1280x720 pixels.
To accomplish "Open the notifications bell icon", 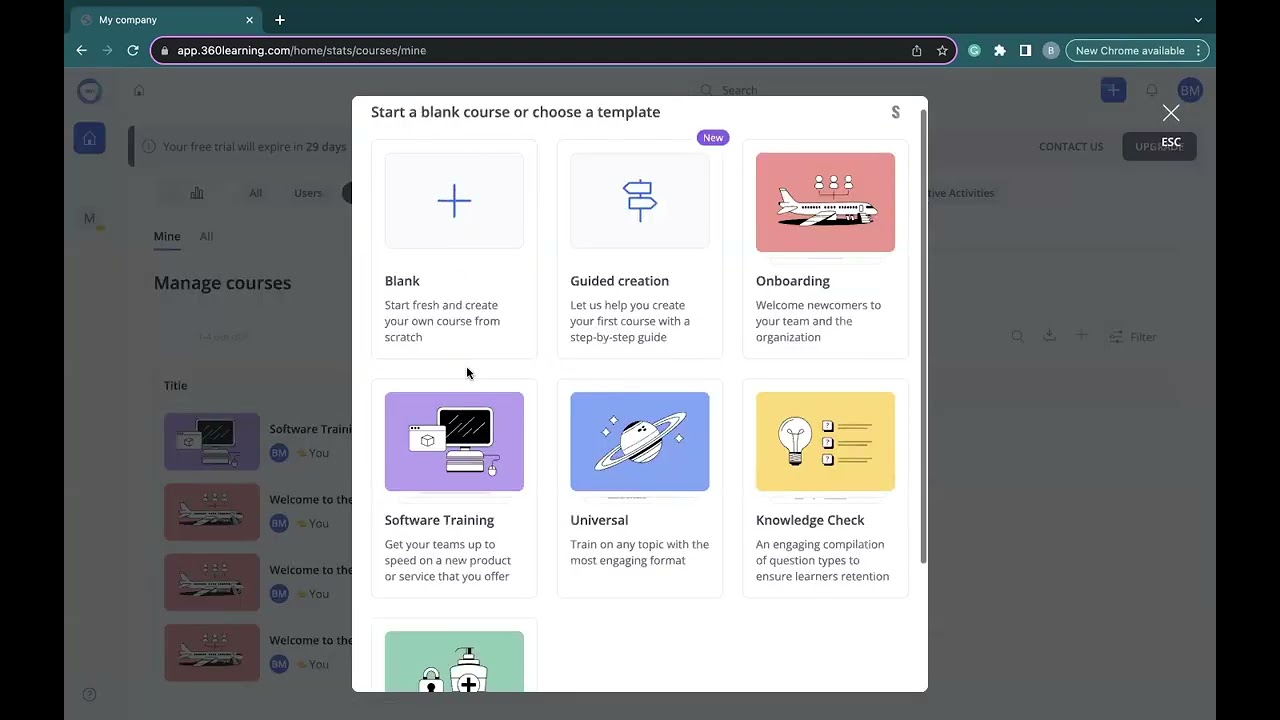I will [1152, 90].
